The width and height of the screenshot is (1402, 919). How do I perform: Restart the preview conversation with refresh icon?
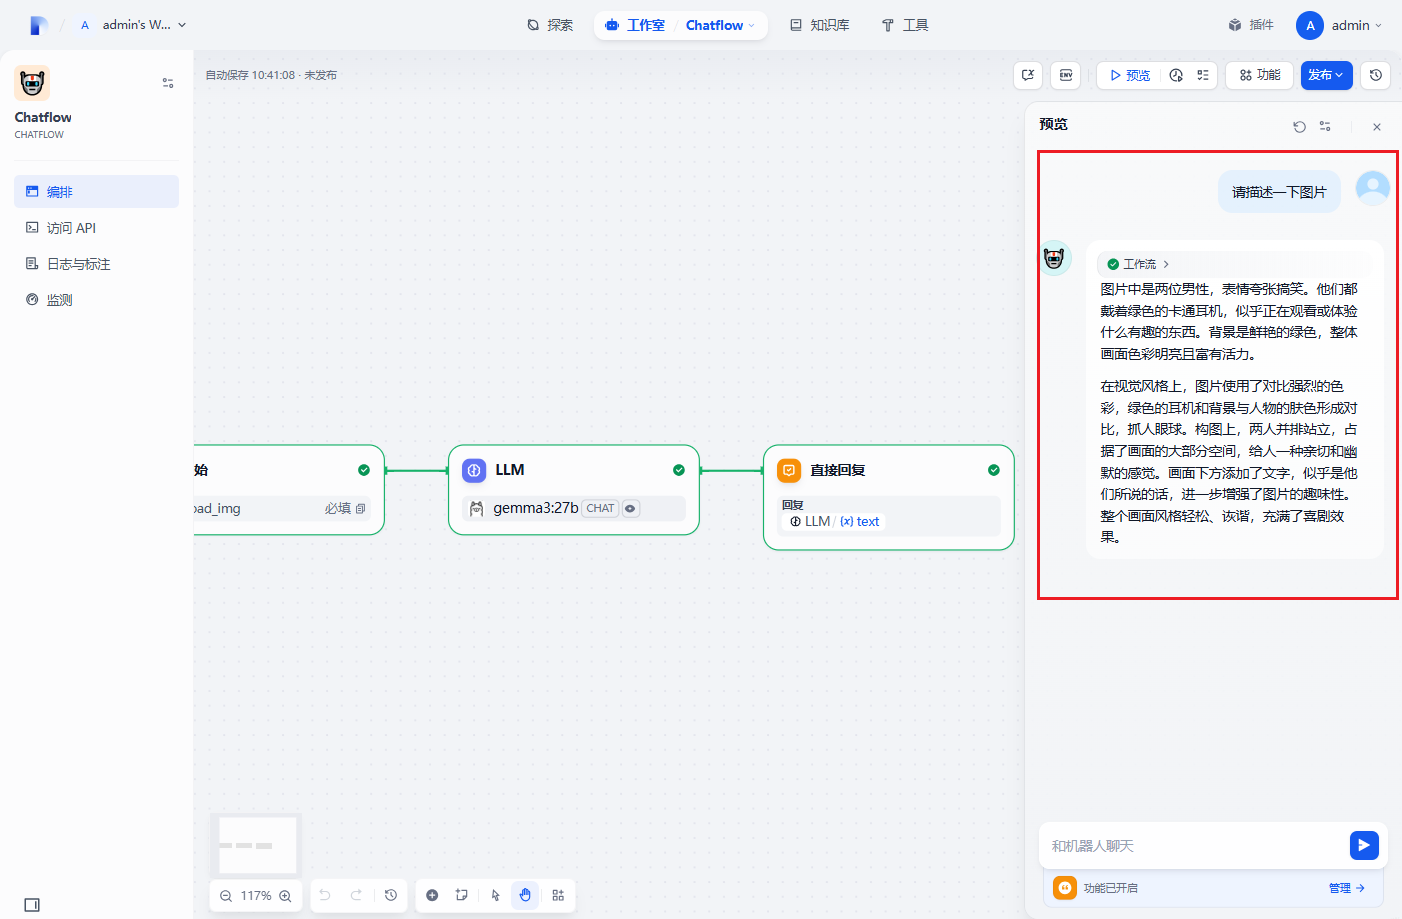point(1299,127)
